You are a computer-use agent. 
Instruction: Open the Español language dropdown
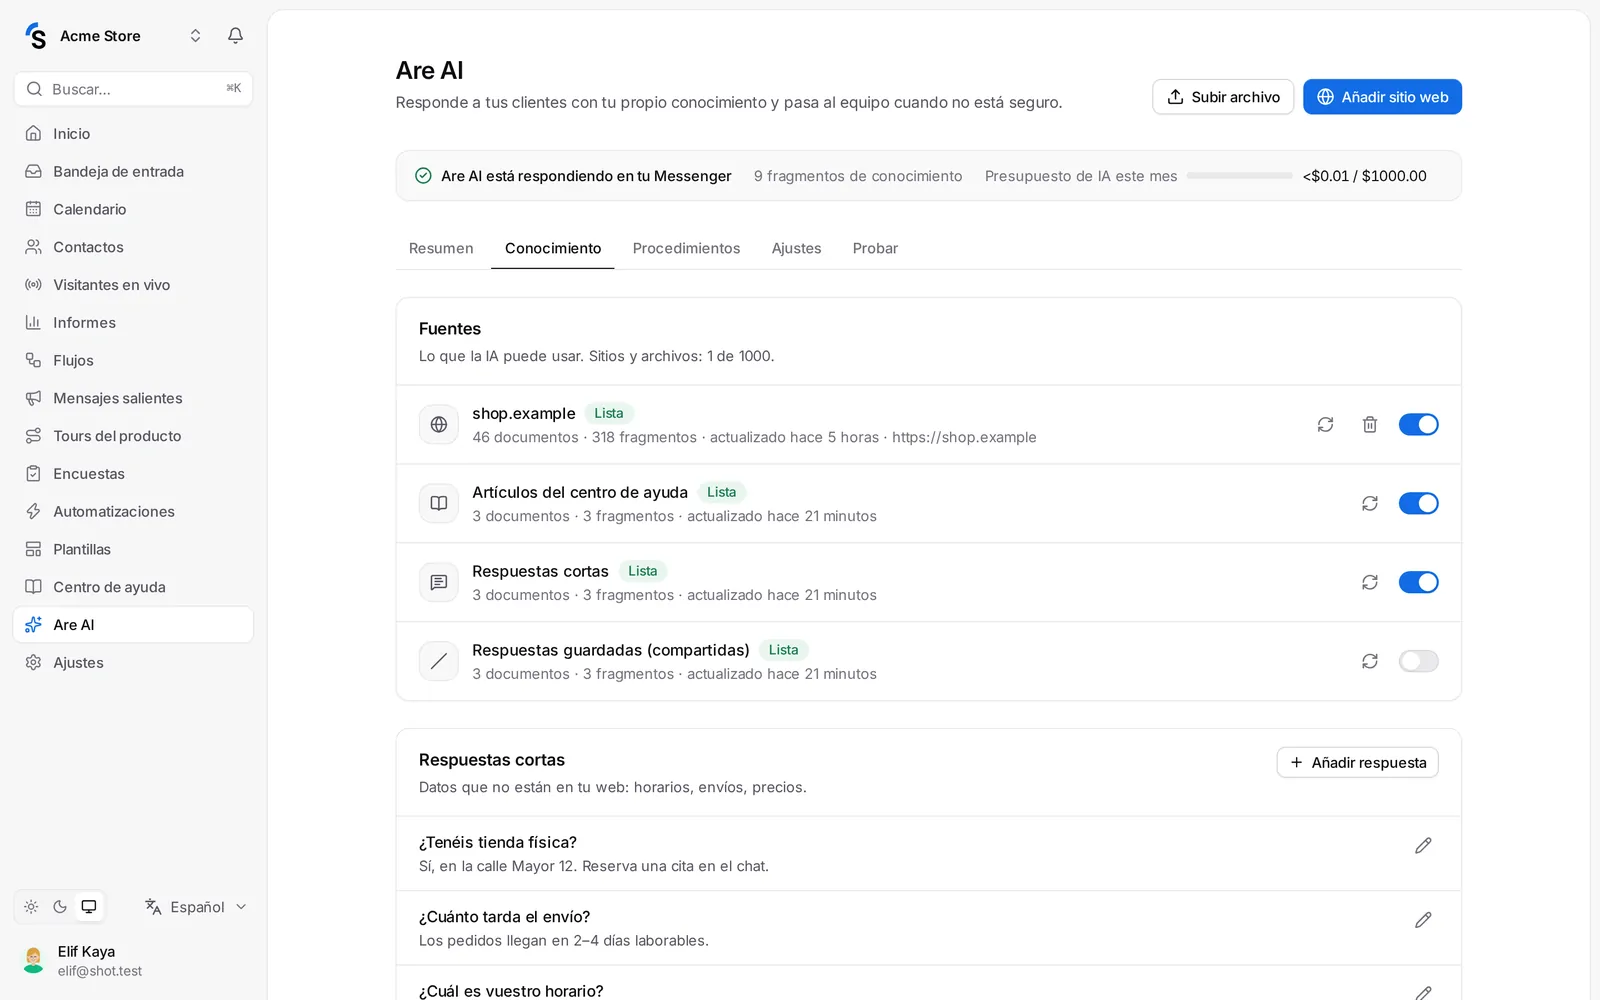coord(196,907)
